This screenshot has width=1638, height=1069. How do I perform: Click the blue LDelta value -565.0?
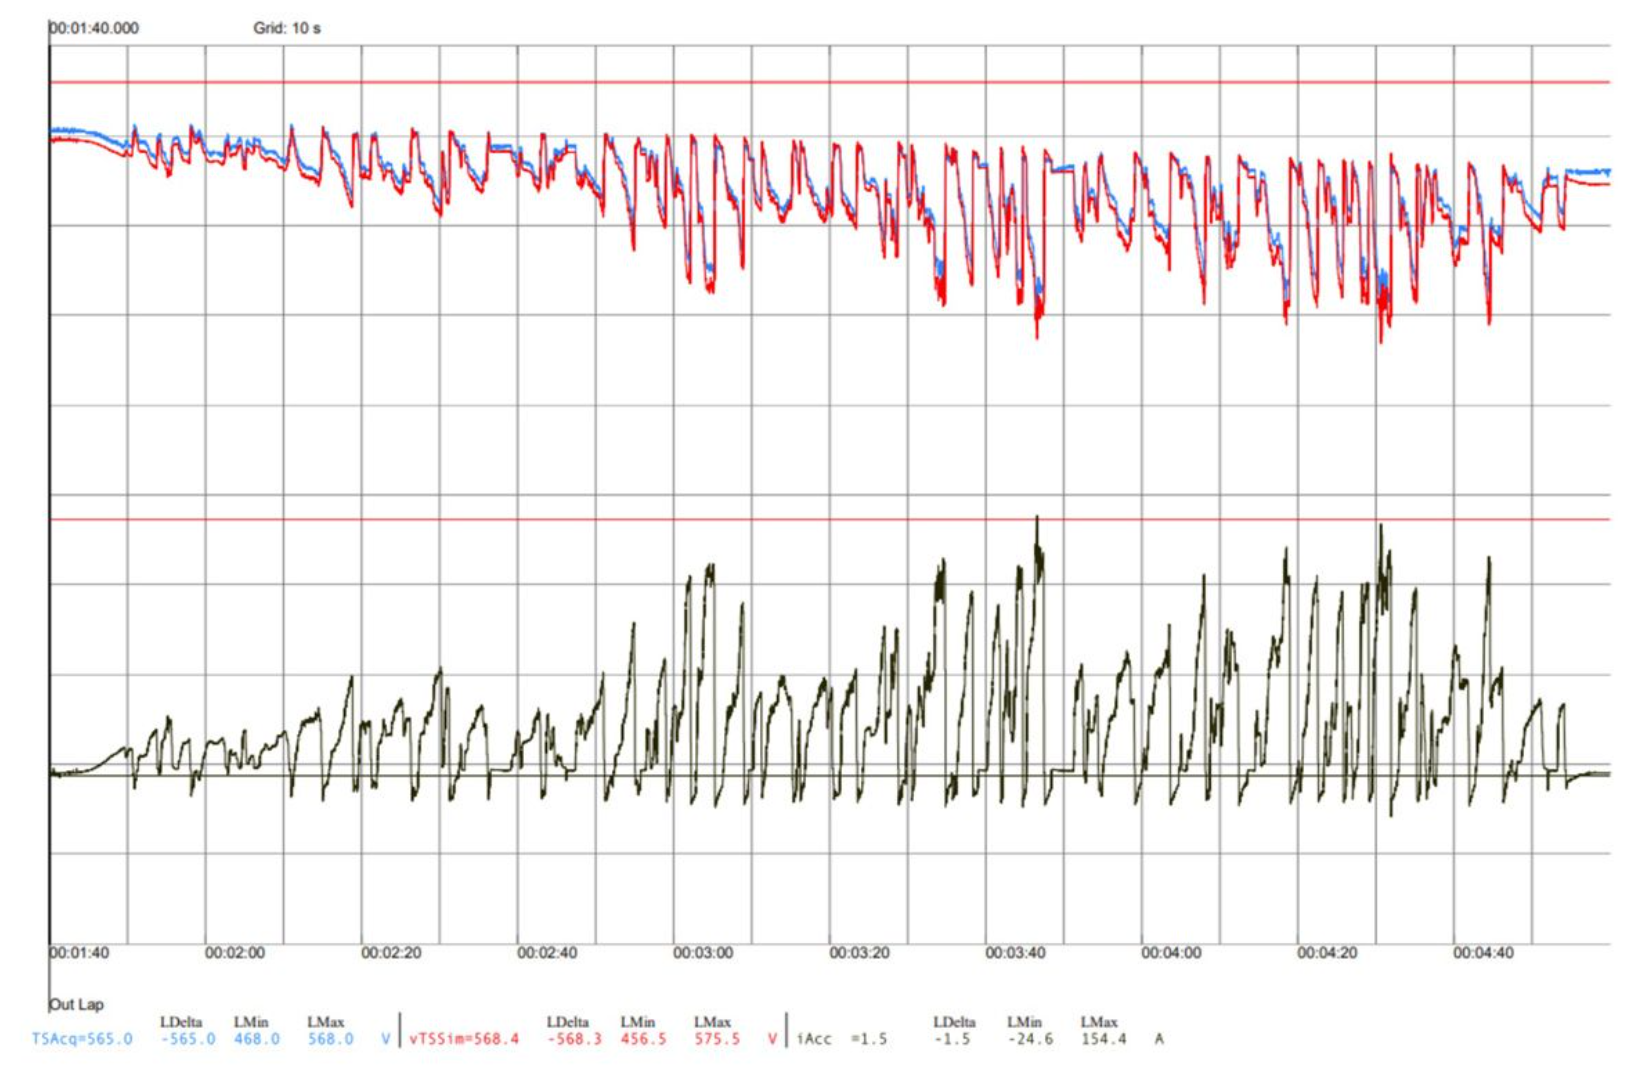(188, 1039)
